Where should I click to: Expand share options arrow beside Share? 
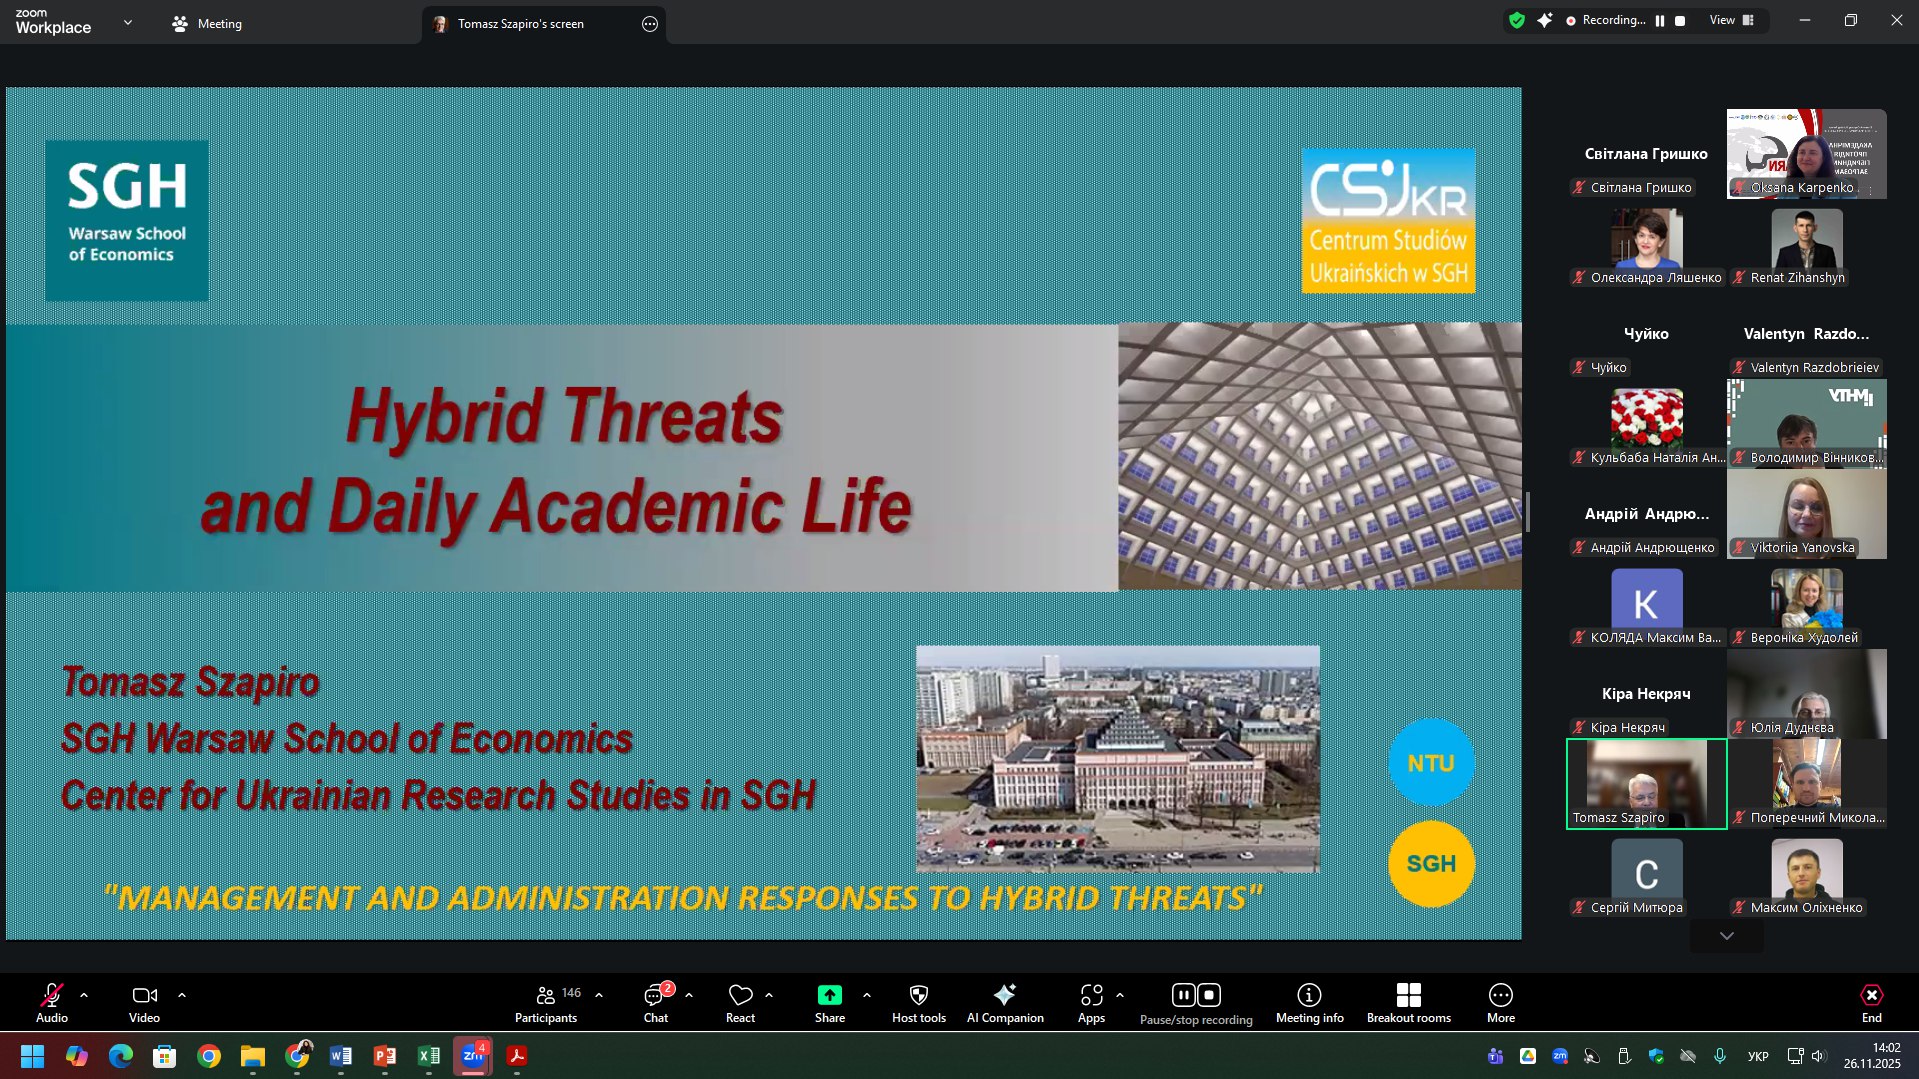point(867,996)
